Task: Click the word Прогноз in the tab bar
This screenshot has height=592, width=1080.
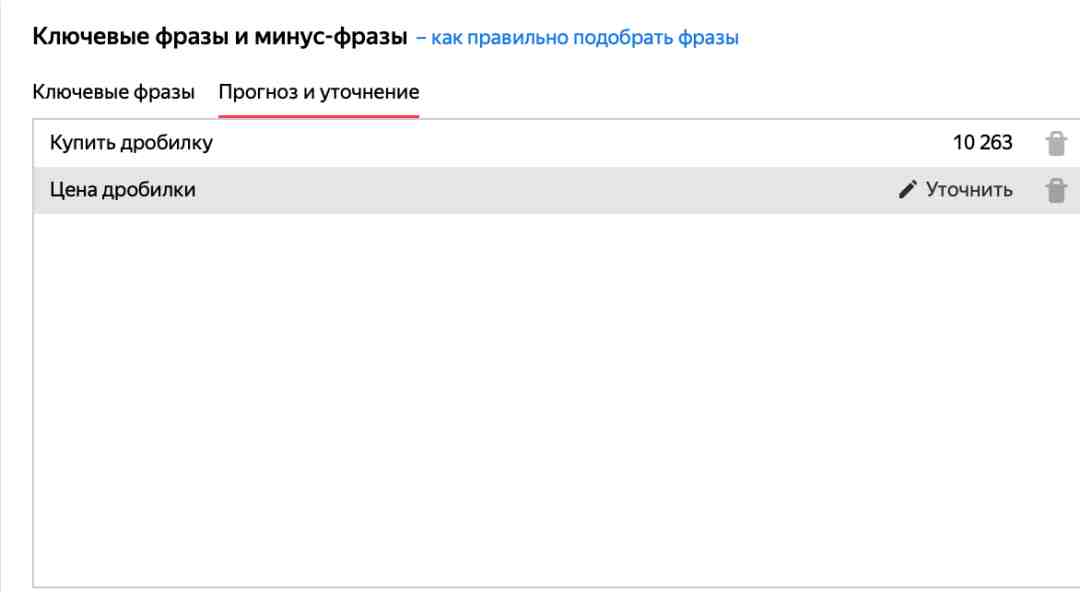Action: pyautogui.click(x=258, y=92)
